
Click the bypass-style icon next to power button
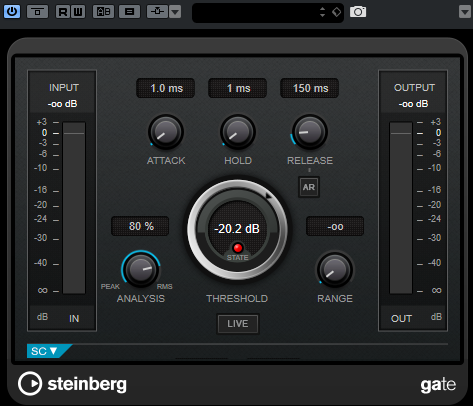pyautogui.click(x=37, y=12)
